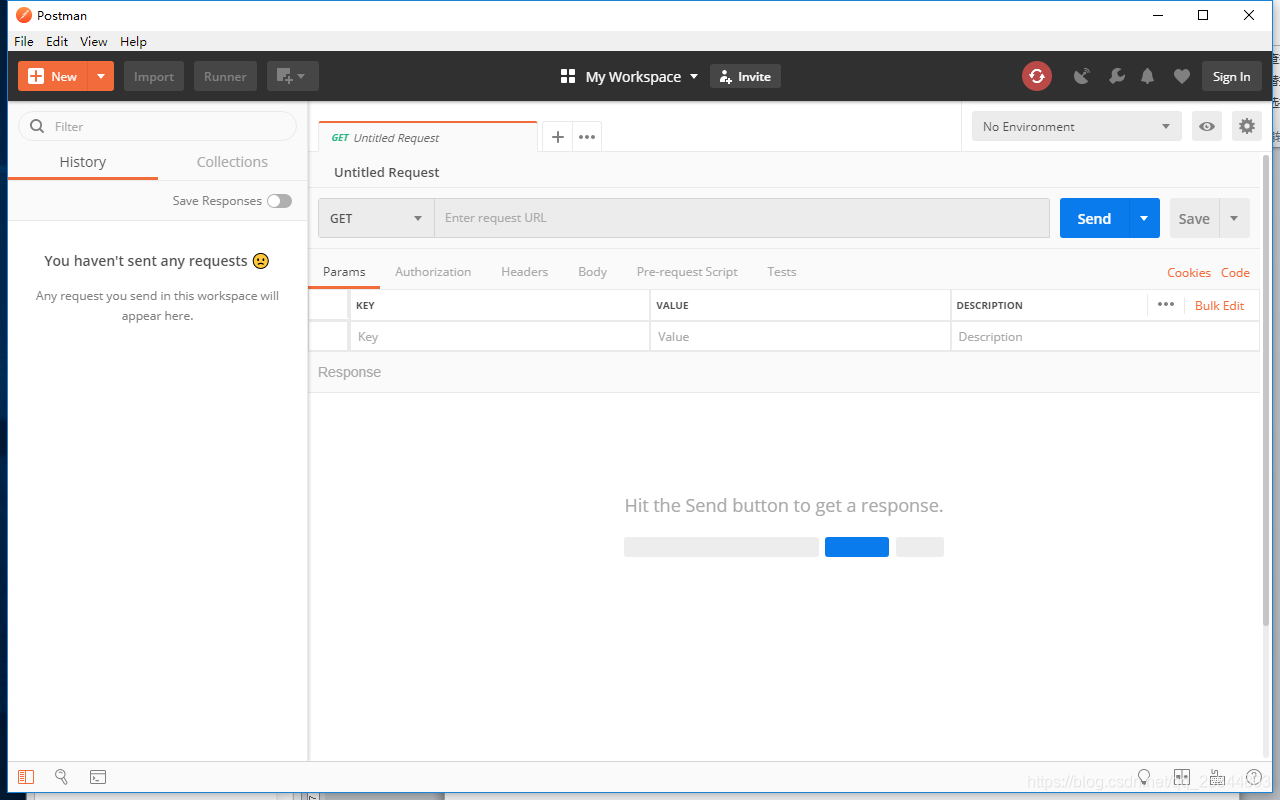Focus the sidebar Filter search field

[x=158, y=126]
